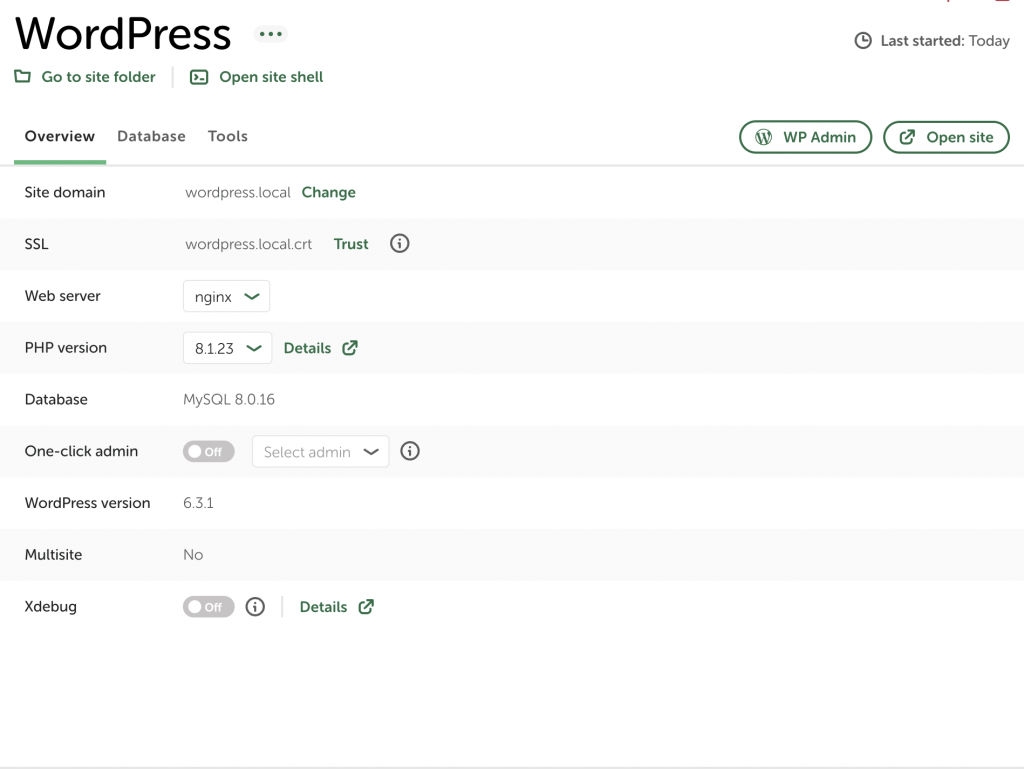Click the WordPress site title

pyautogui.click(x=123, y=34)
